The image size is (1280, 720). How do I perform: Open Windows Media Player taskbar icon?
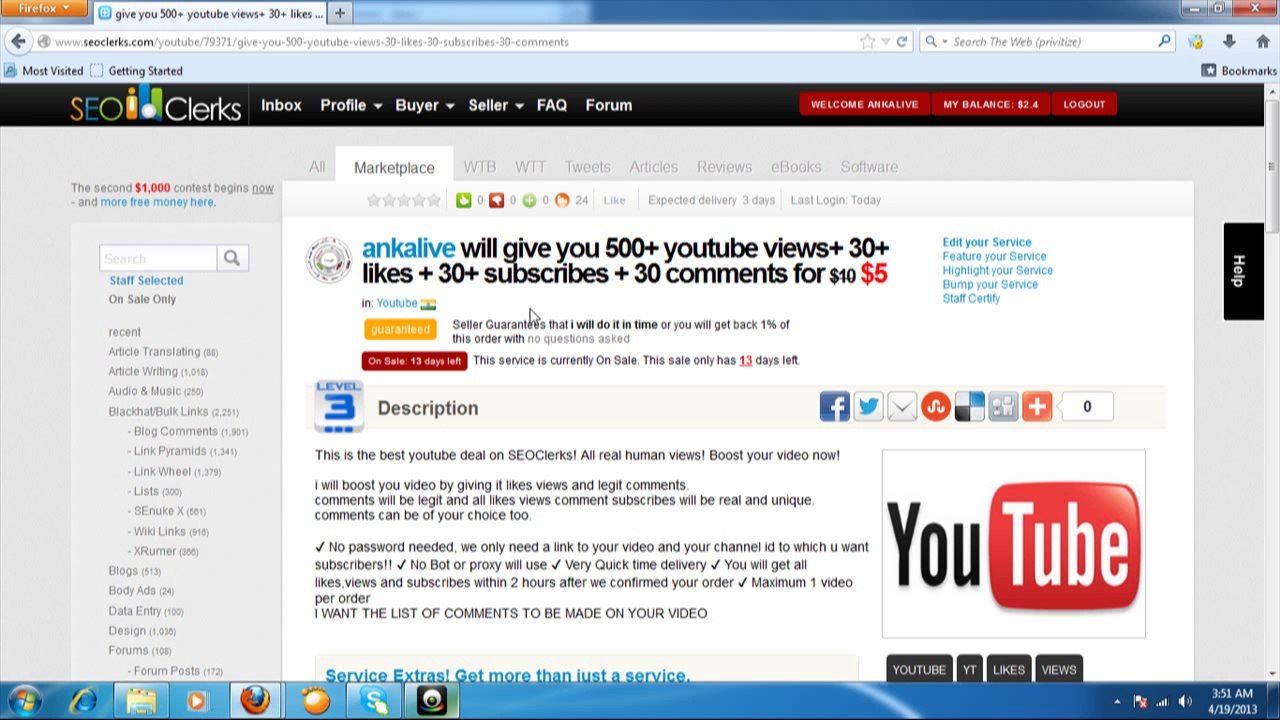pos(197,701)
